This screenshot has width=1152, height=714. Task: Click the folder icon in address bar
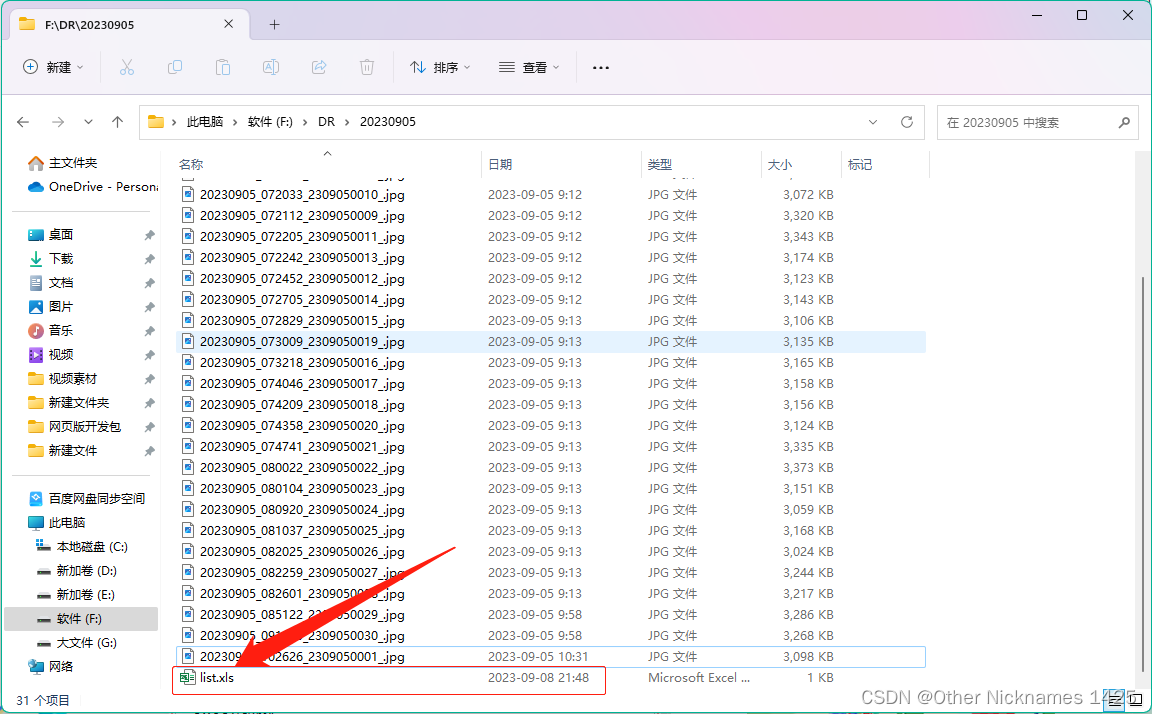(156, 122)
